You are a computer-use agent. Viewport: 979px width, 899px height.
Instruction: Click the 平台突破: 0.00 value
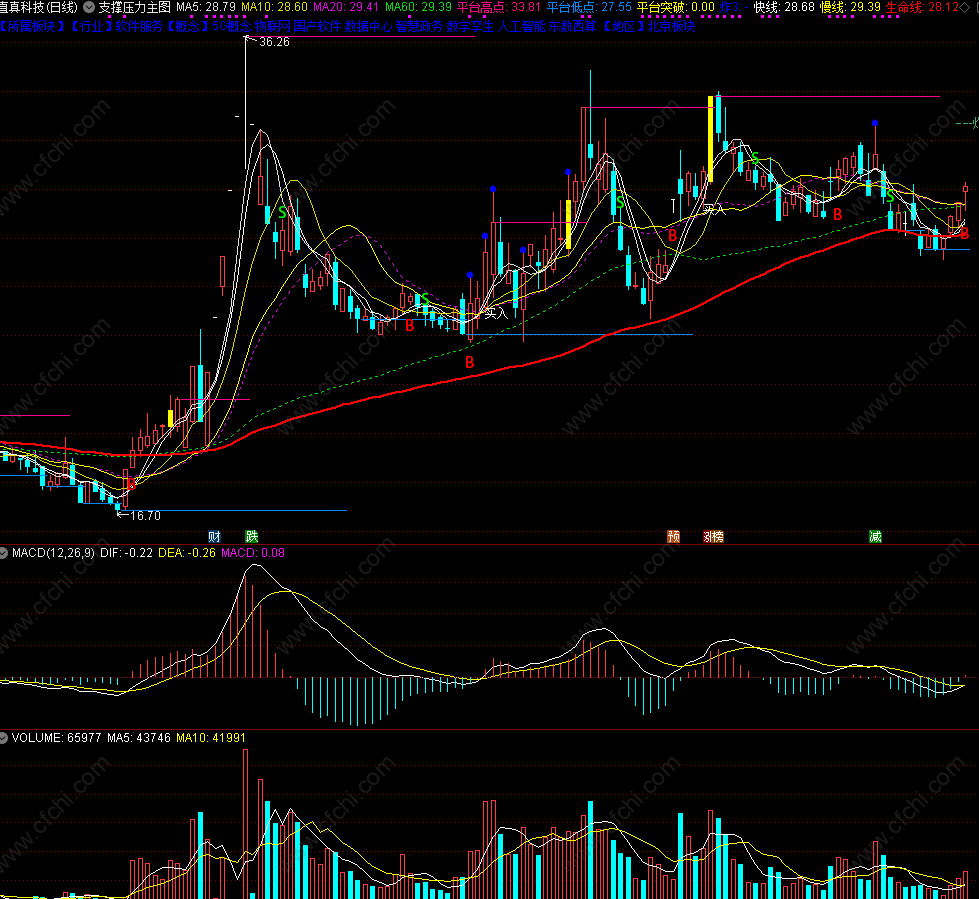click(x=676, y=7)
